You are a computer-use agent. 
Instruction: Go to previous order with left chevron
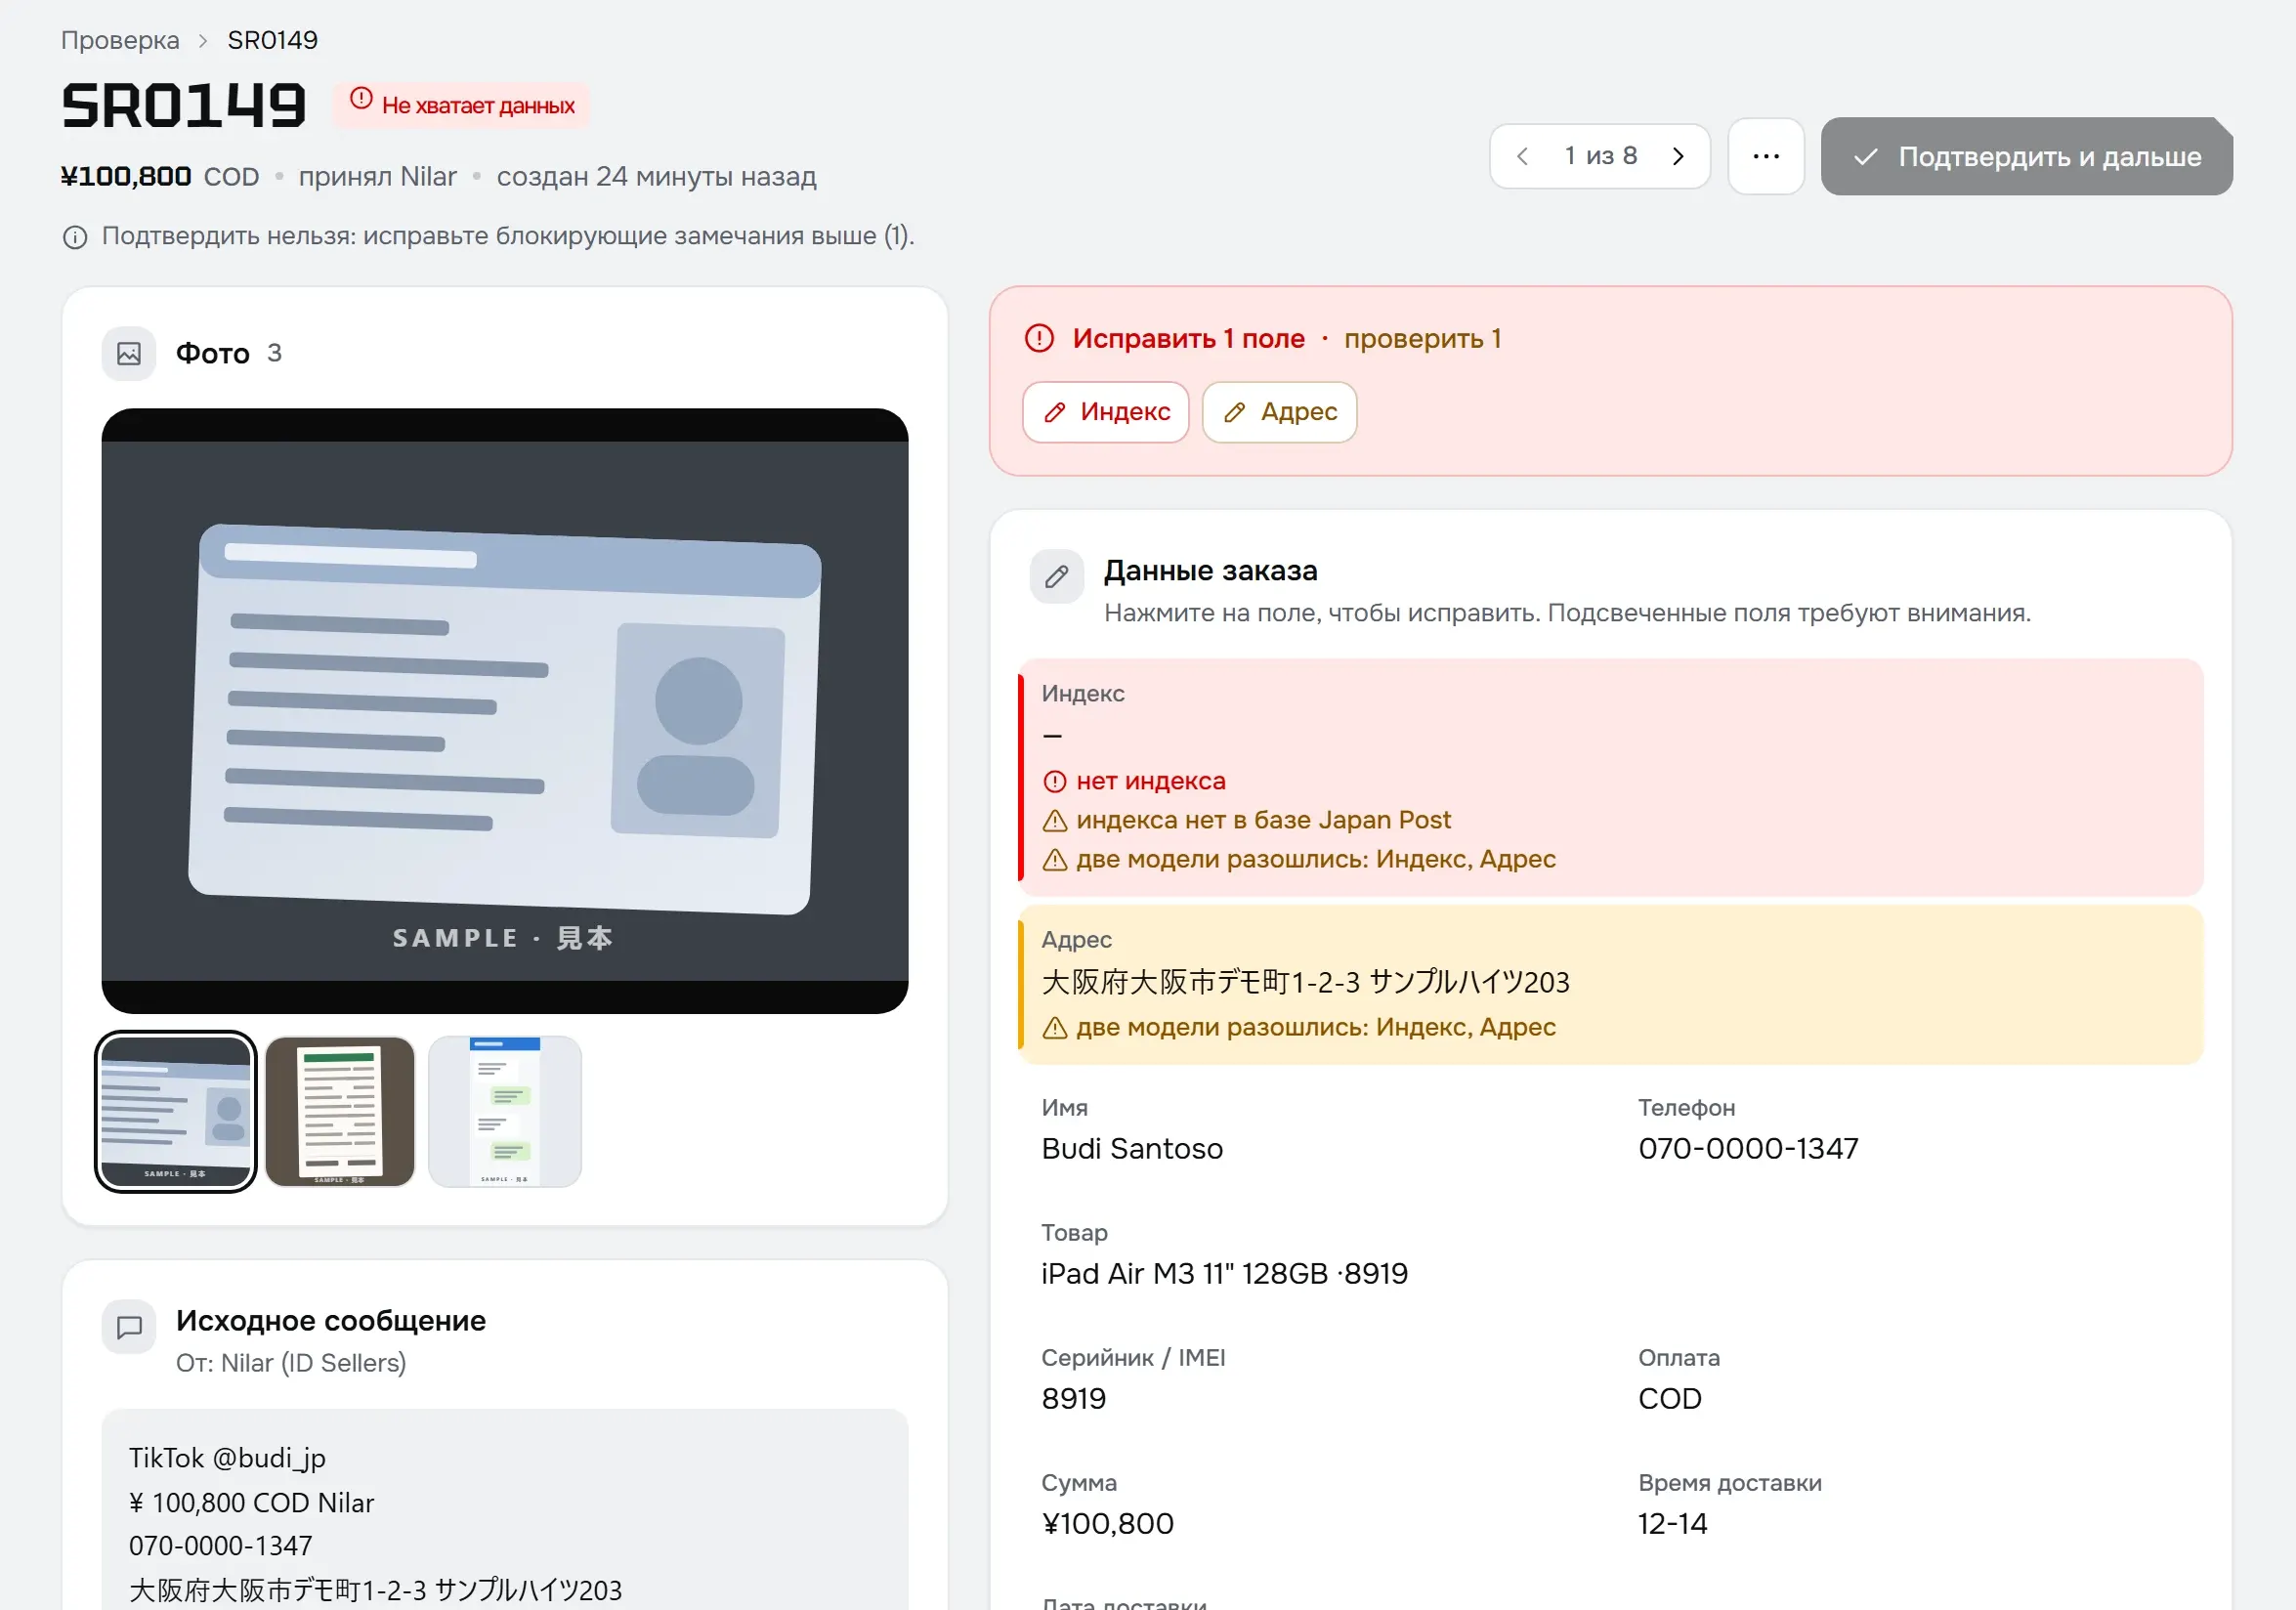click(x=1522, y=156)
